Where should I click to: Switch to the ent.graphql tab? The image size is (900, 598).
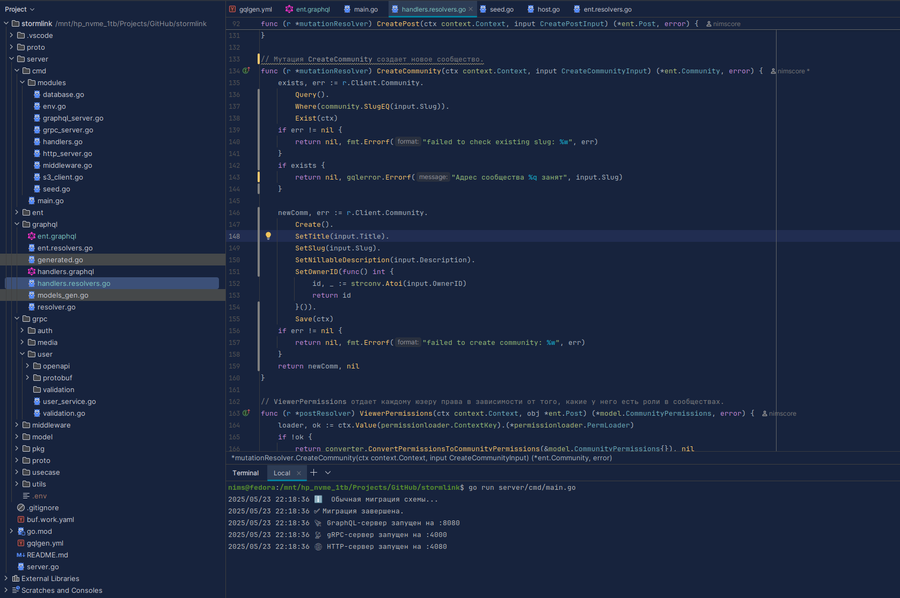pos(308,9)
